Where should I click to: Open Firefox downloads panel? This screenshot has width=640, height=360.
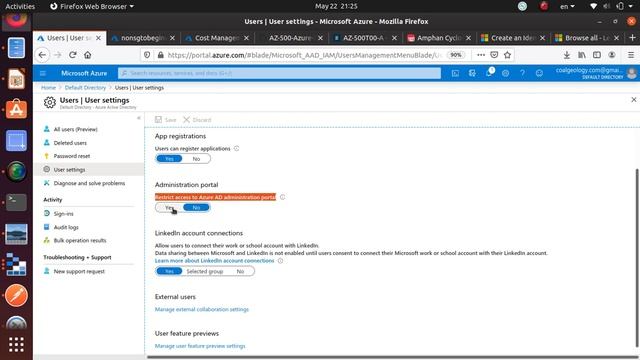[x=567, y=55]
